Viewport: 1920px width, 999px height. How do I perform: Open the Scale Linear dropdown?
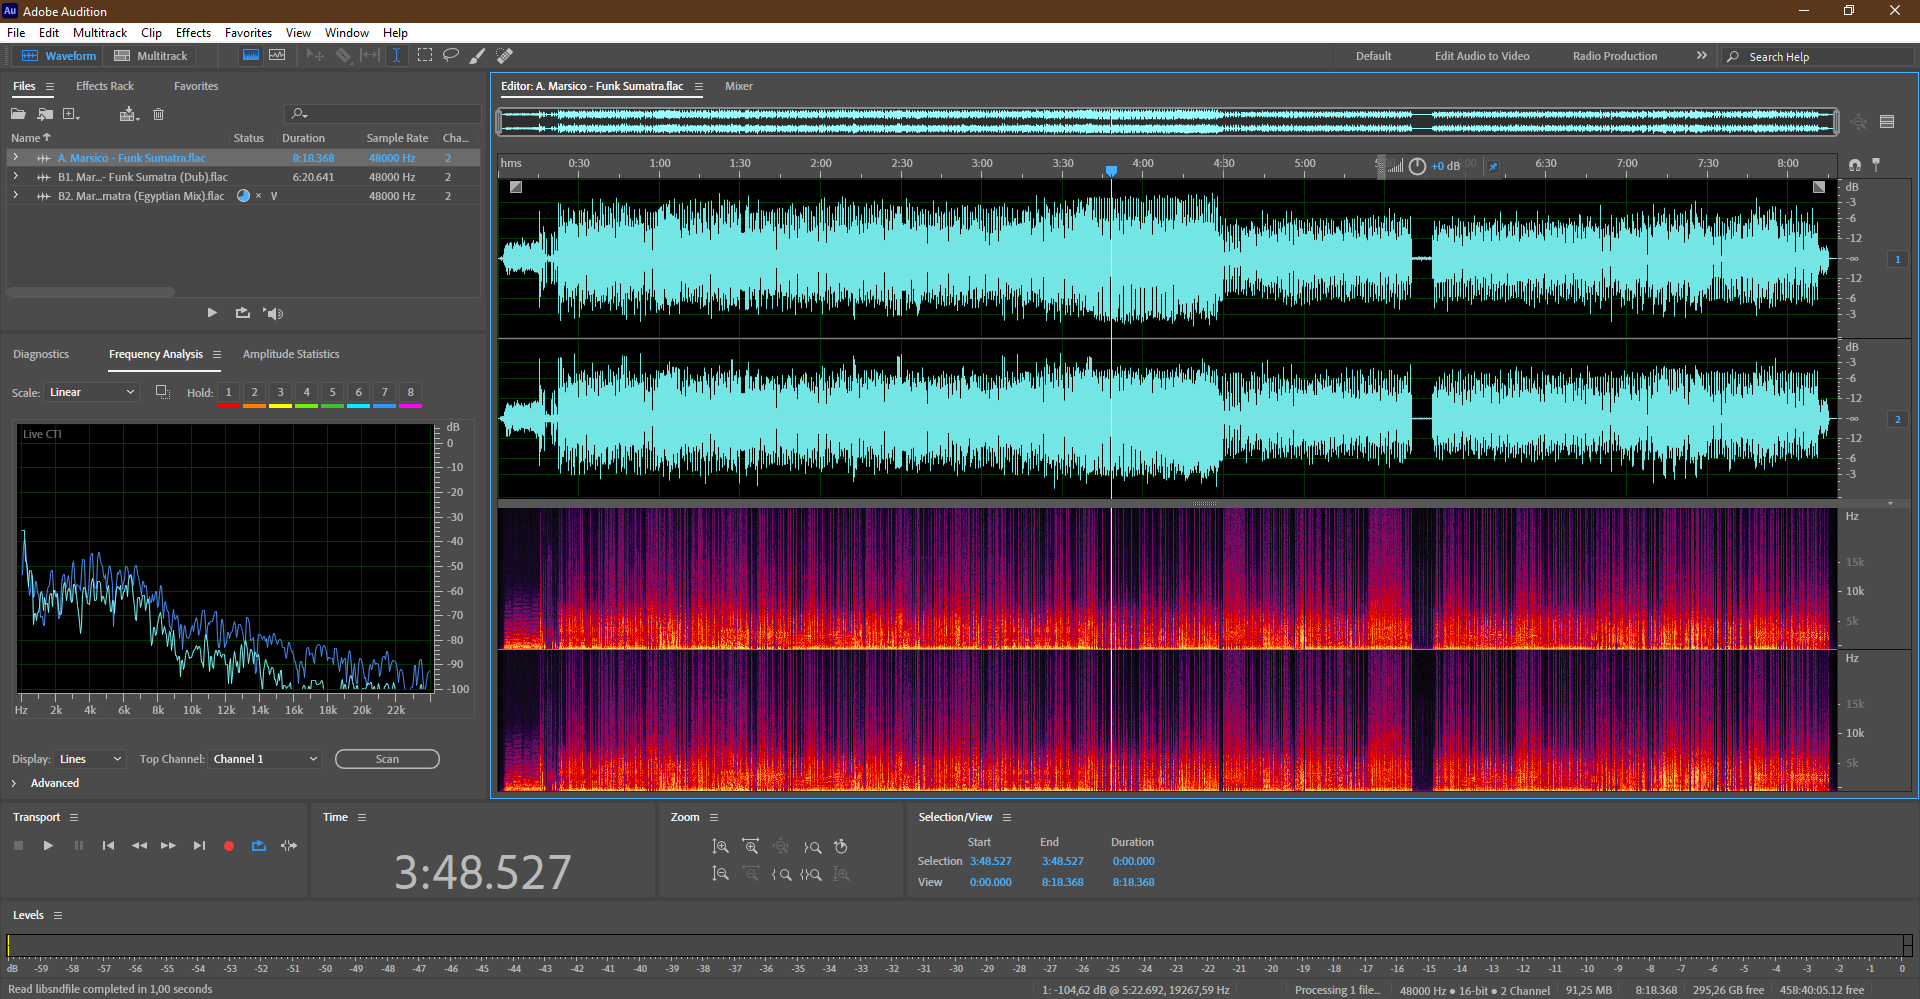pos(91,392)
